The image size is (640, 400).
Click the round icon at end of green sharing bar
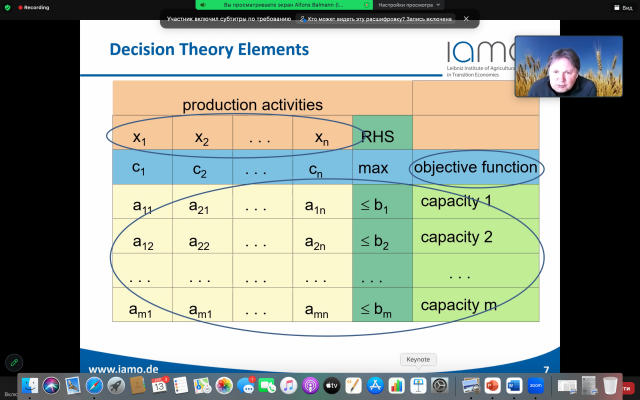point(366,5)
